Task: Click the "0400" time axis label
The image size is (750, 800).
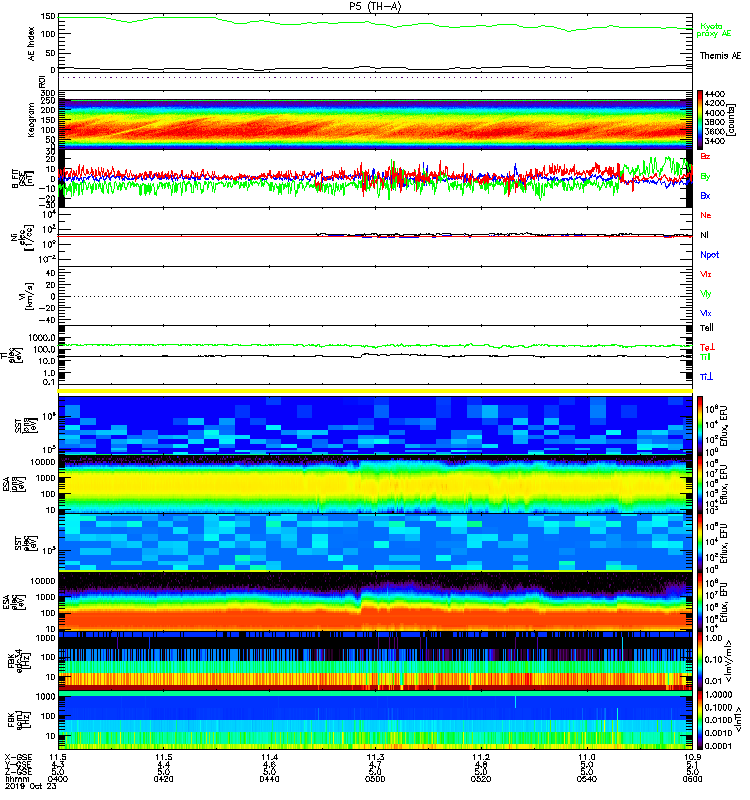Action: pyautogui.click(x=58, y=779)
